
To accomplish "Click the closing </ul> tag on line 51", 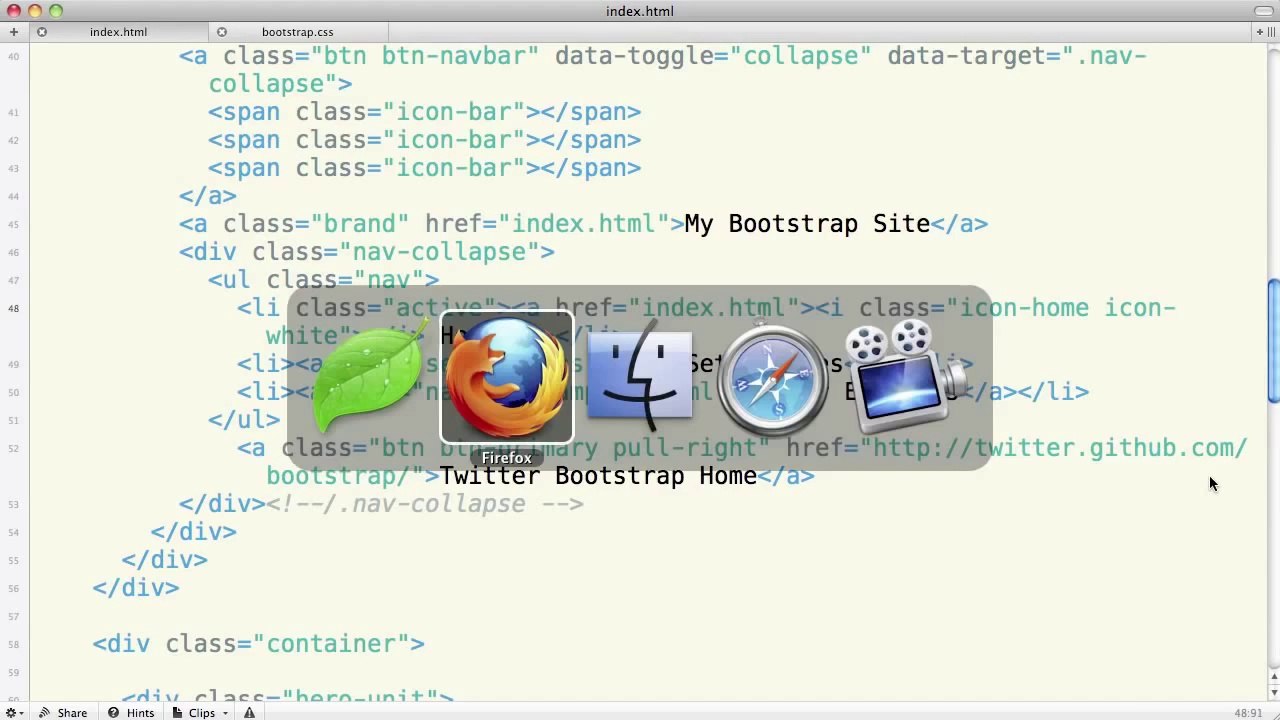I will pos(244,420).
